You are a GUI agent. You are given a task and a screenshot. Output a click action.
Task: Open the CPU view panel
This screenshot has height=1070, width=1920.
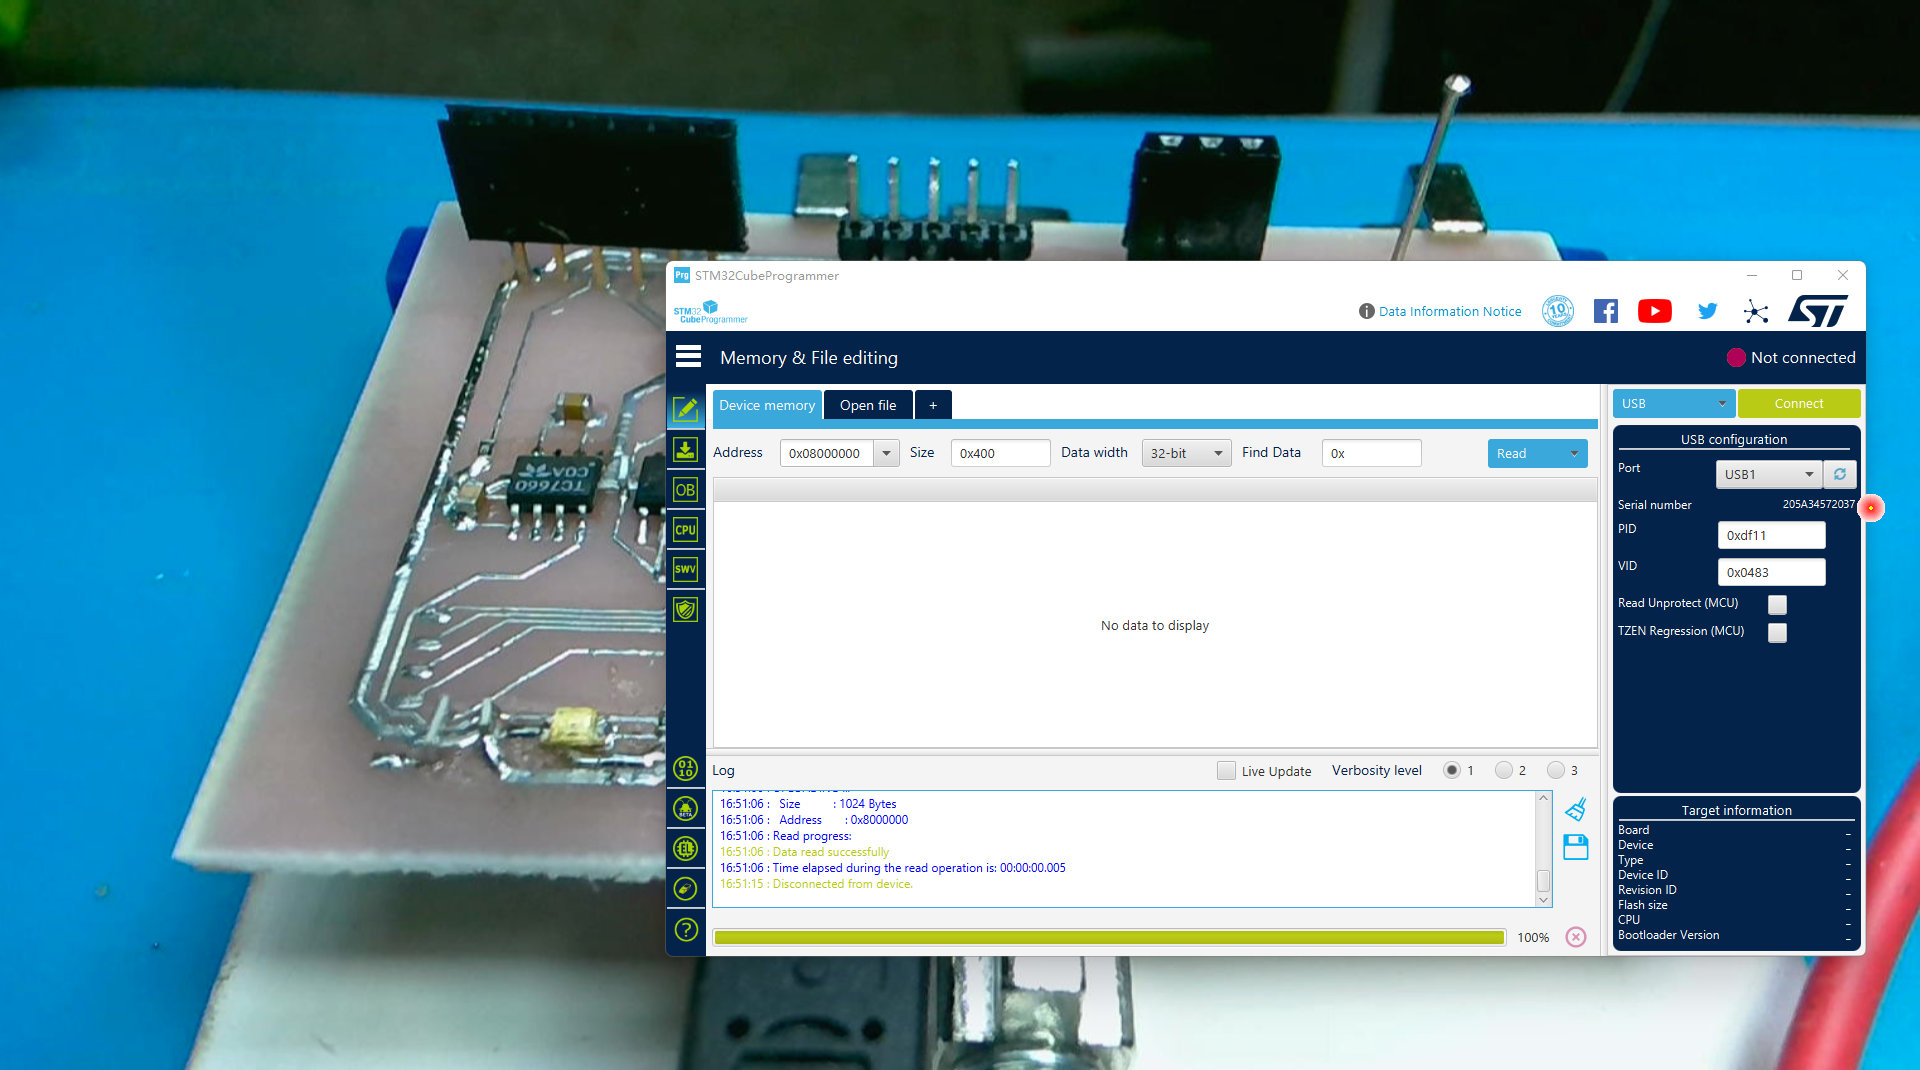pos(686,529)
